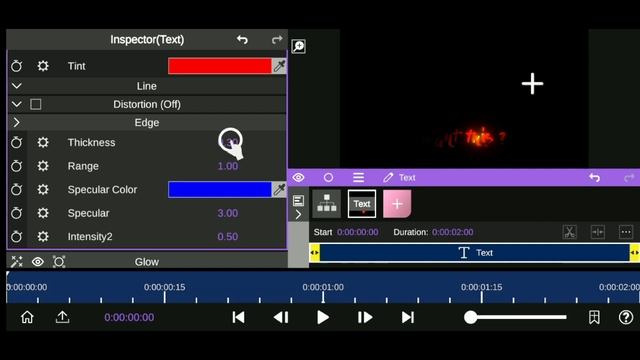
Task: Toggle keyframe stopwatch for Tint
Action: tap(16, 66)
